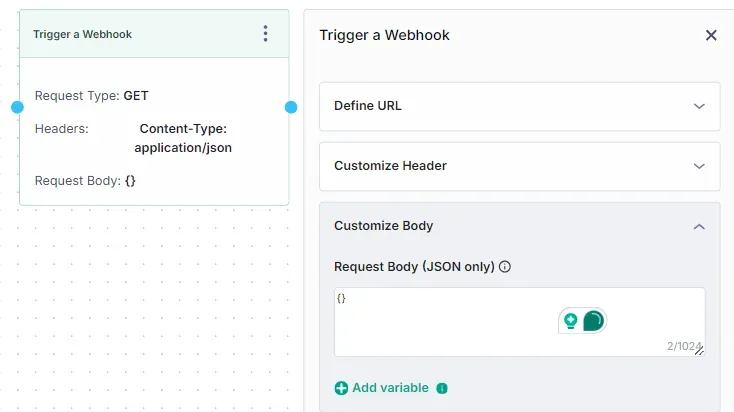
Task: Collapse the Customize Body chevron
Action: tap(699, 227)
